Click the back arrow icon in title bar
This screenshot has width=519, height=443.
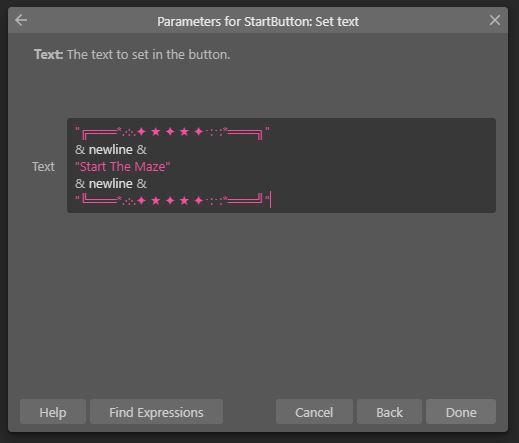[x=21, y=20]
